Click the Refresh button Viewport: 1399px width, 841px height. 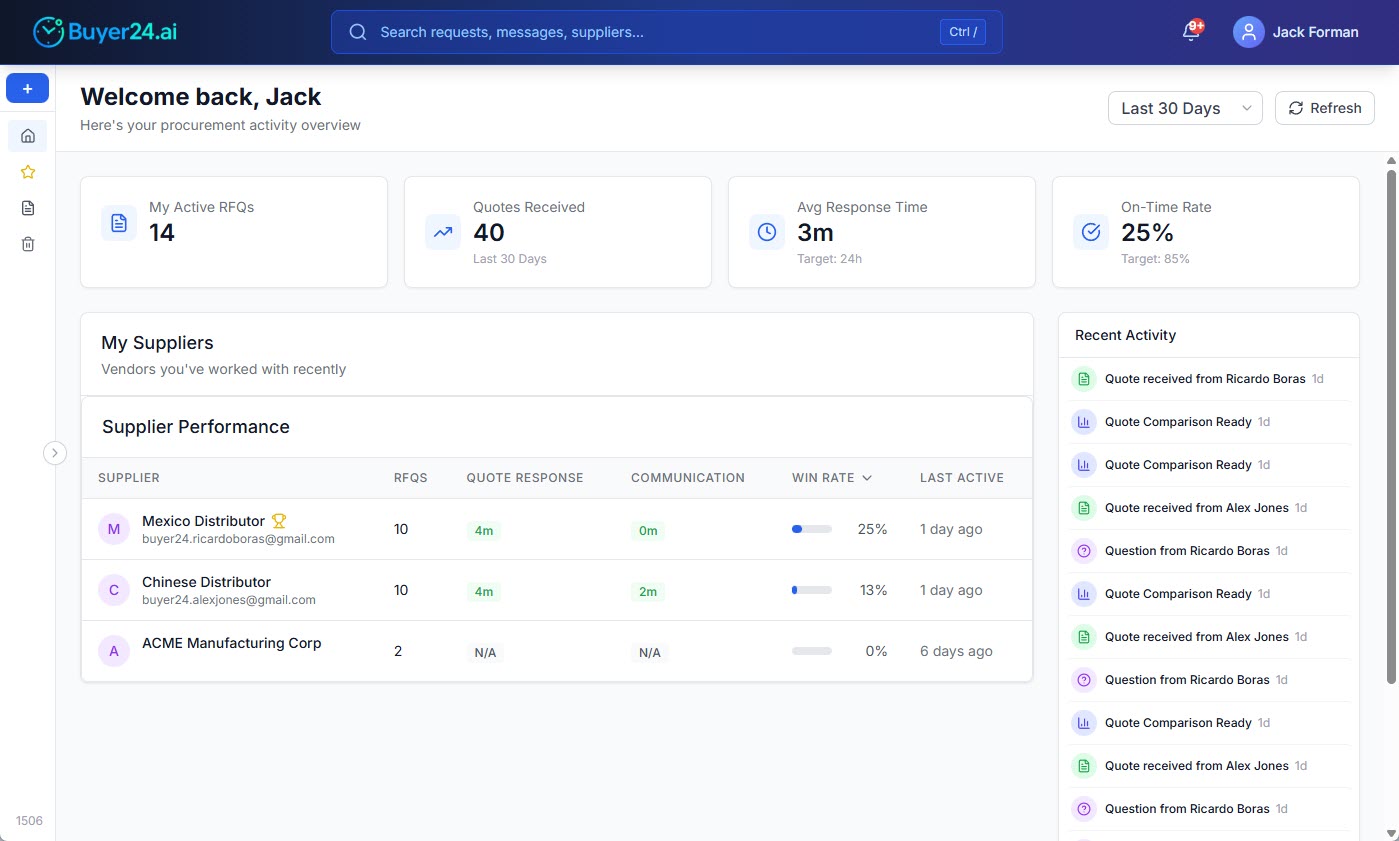point(1324,107)
